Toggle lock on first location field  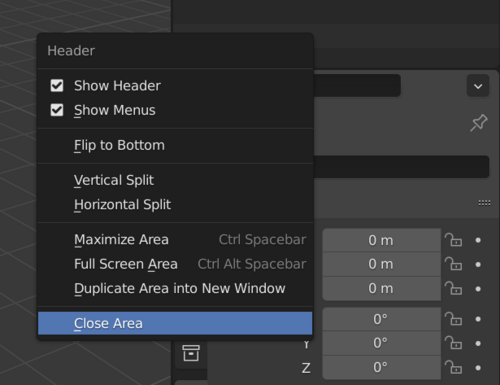[x=453, y=240]
